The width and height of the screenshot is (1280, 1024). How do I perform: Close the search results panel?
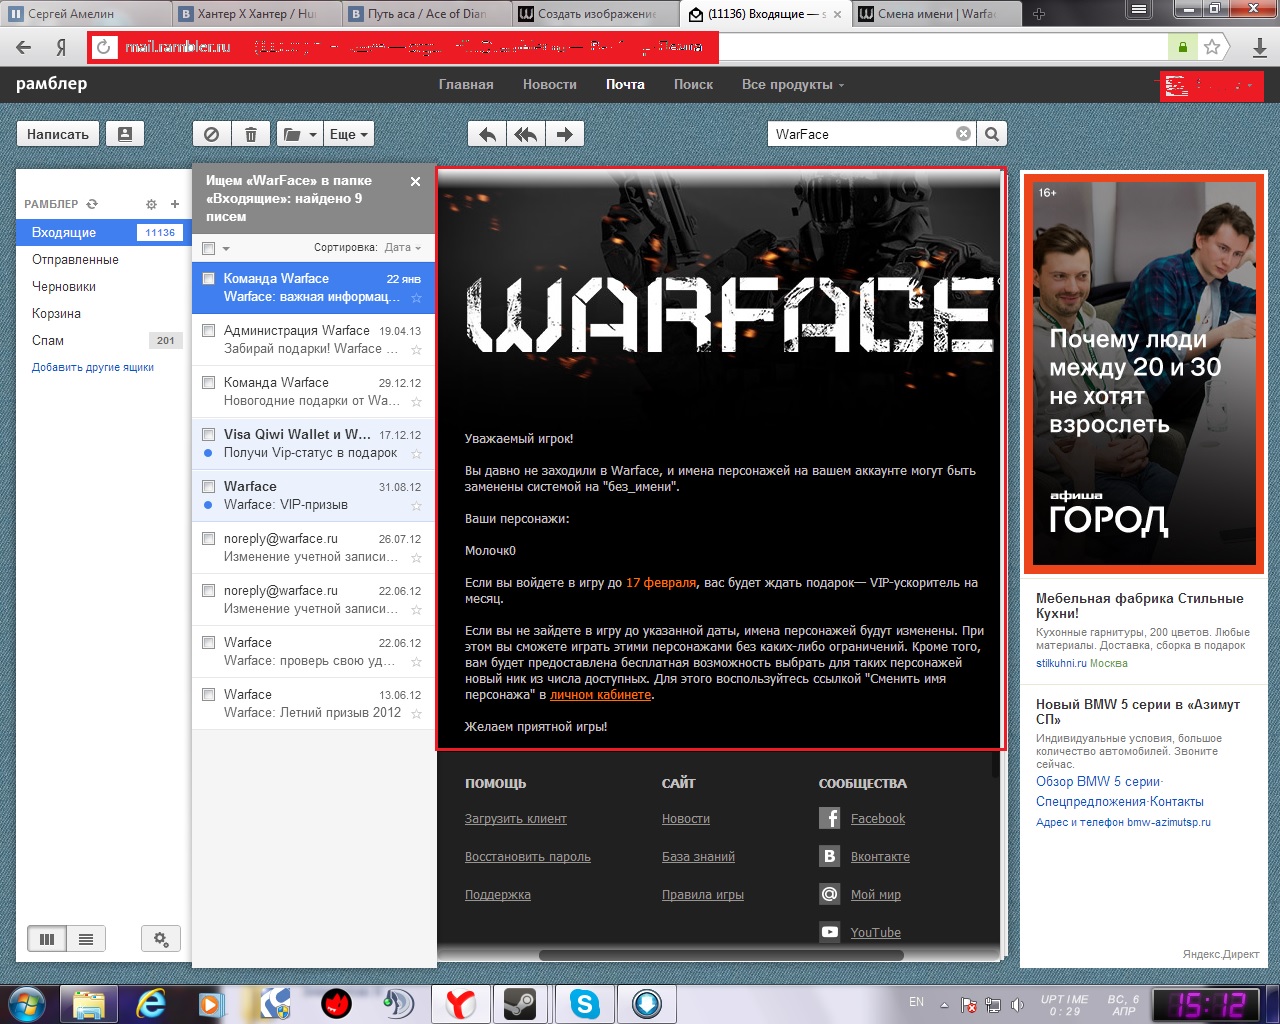[x=415, y=181]
